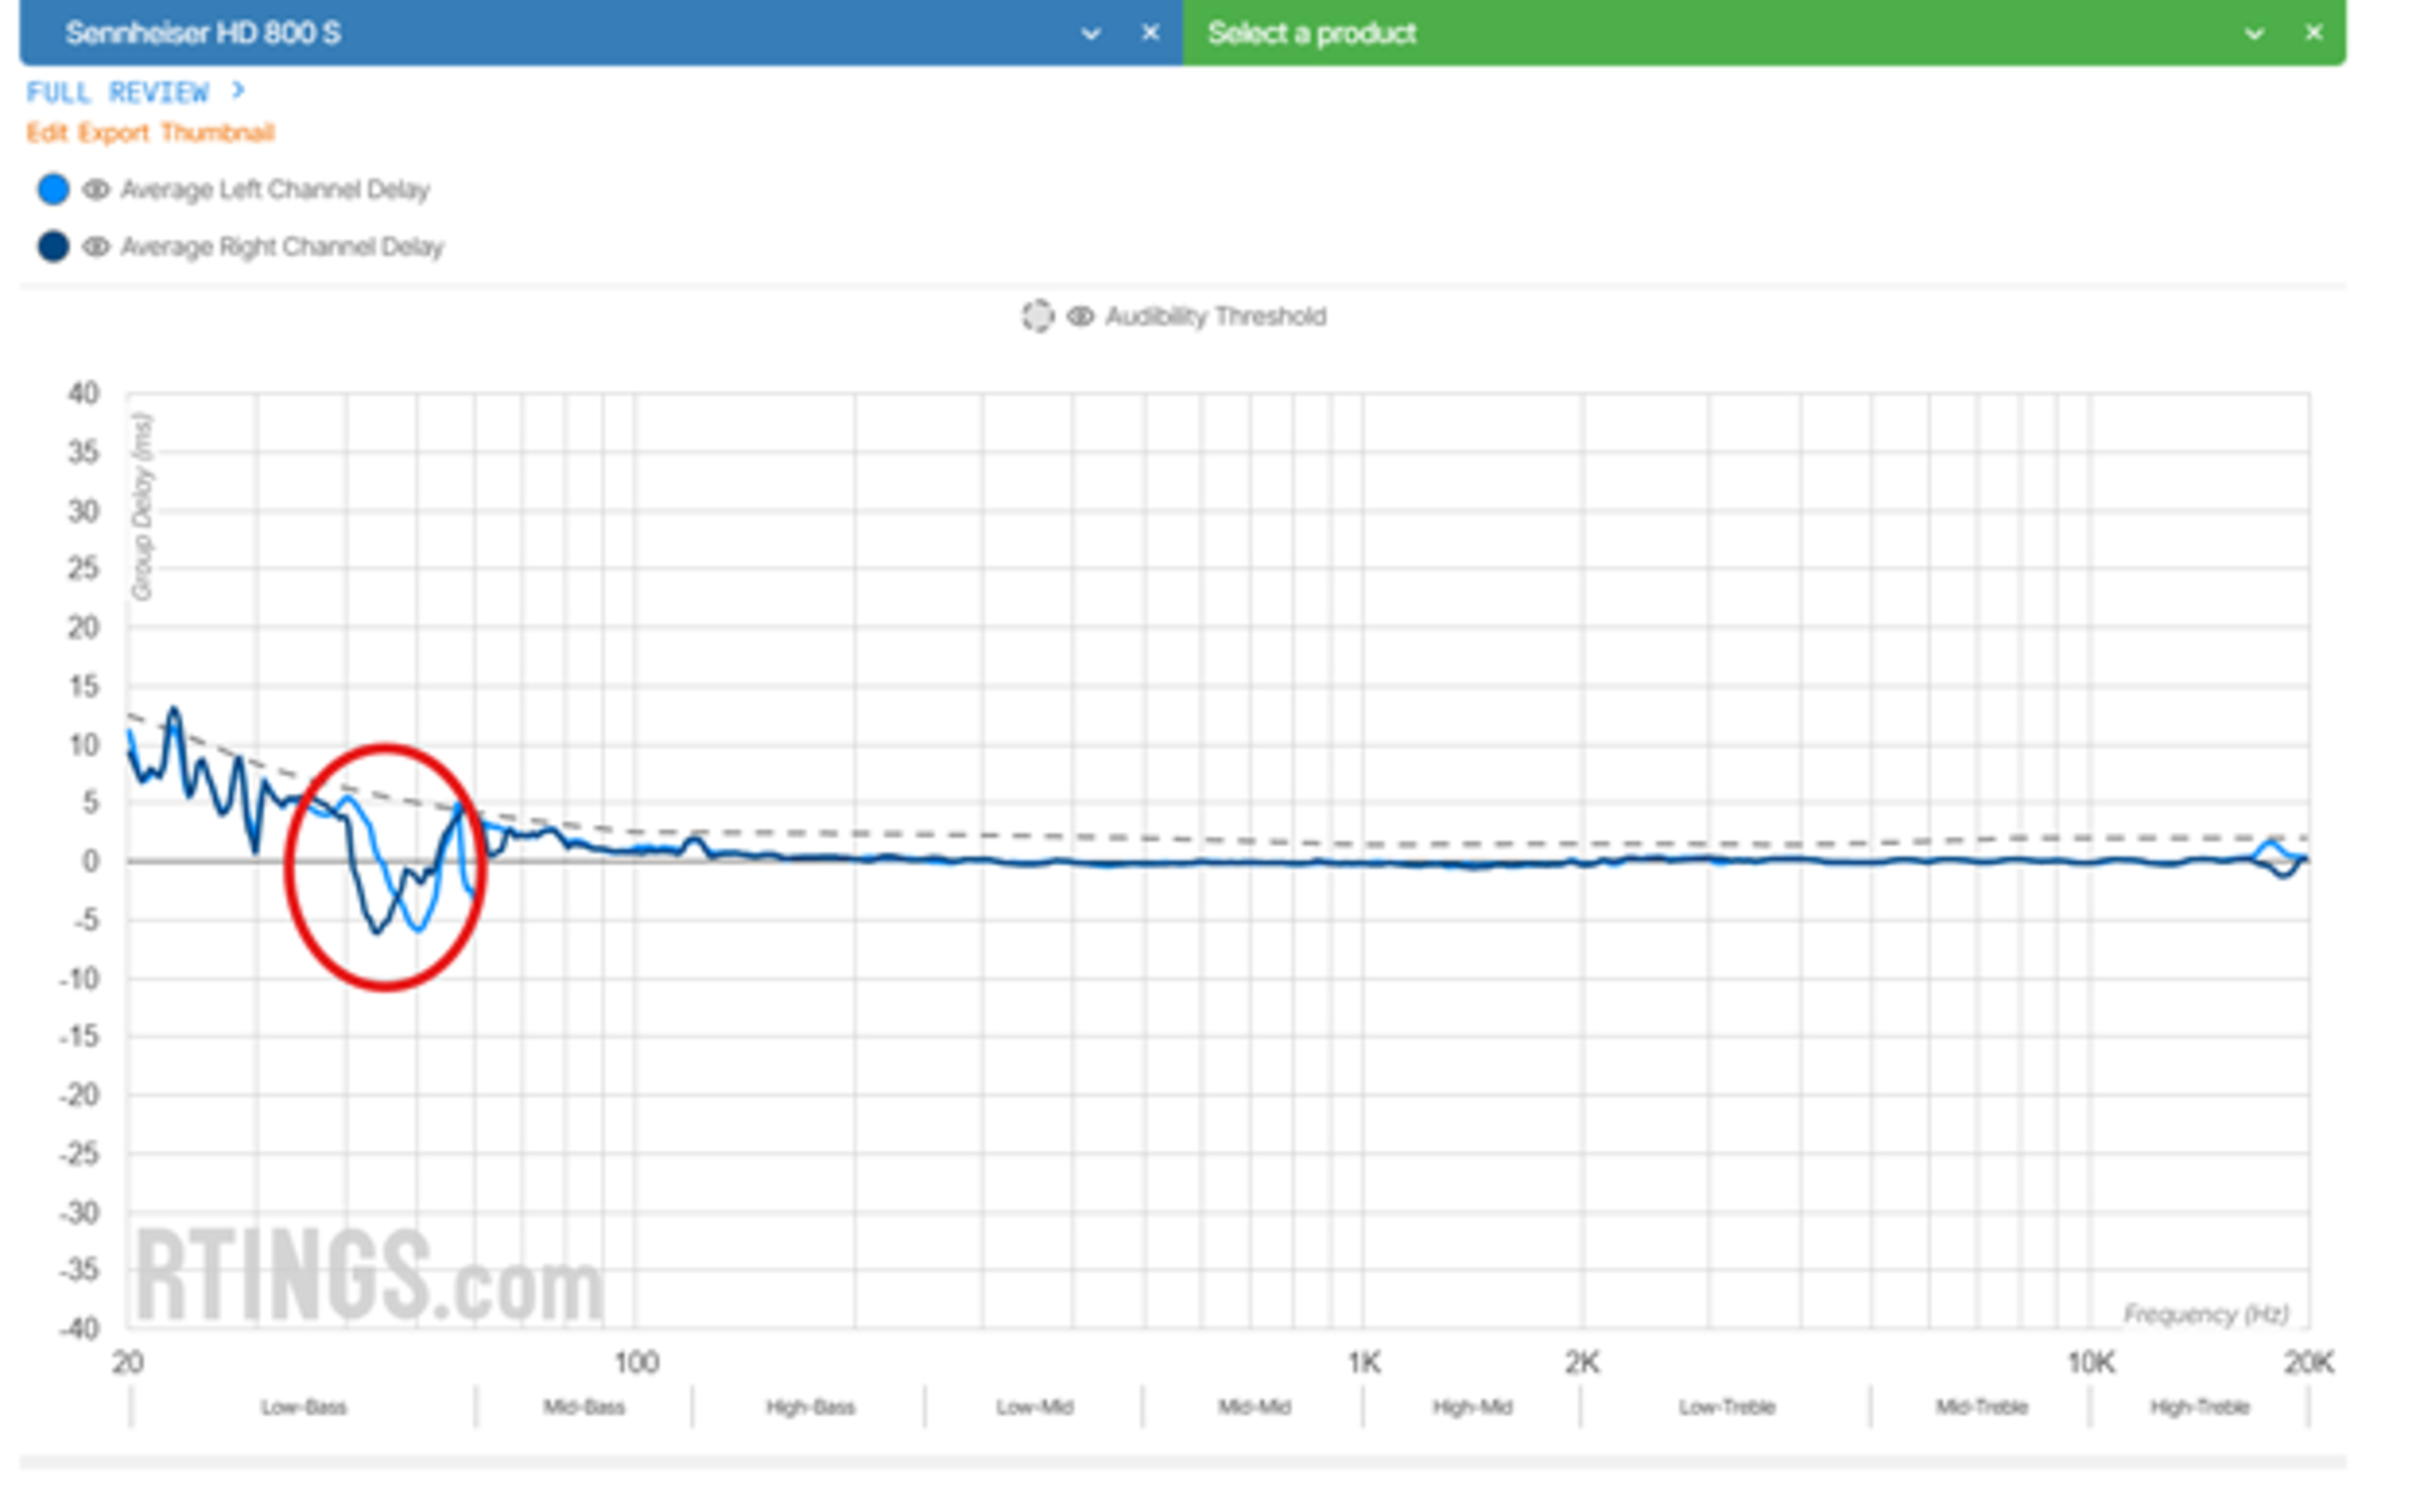The height and width of the screenshot is (1512, 2420).
Task: Click the chevron arrow beside FULL REVIEW
Action: (x=238, y=91)
